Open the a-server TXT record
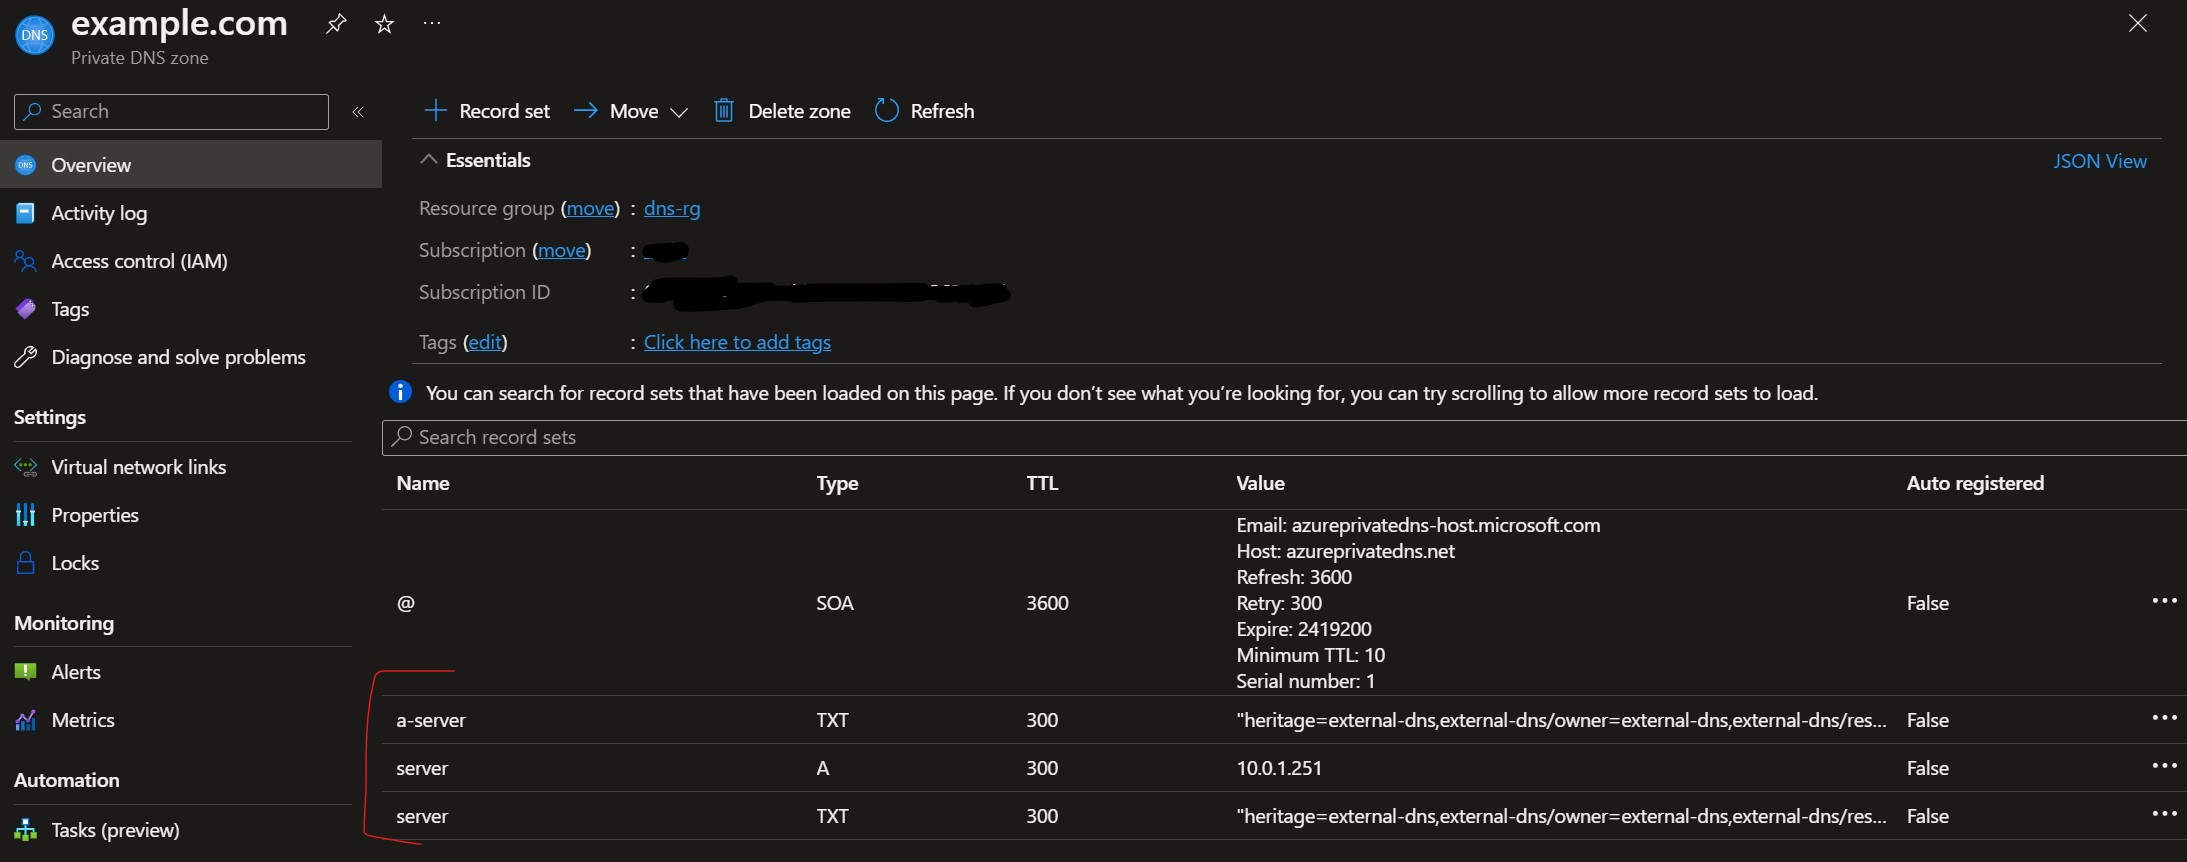This screenshot has height=862, width=2187. pos(431,720)
